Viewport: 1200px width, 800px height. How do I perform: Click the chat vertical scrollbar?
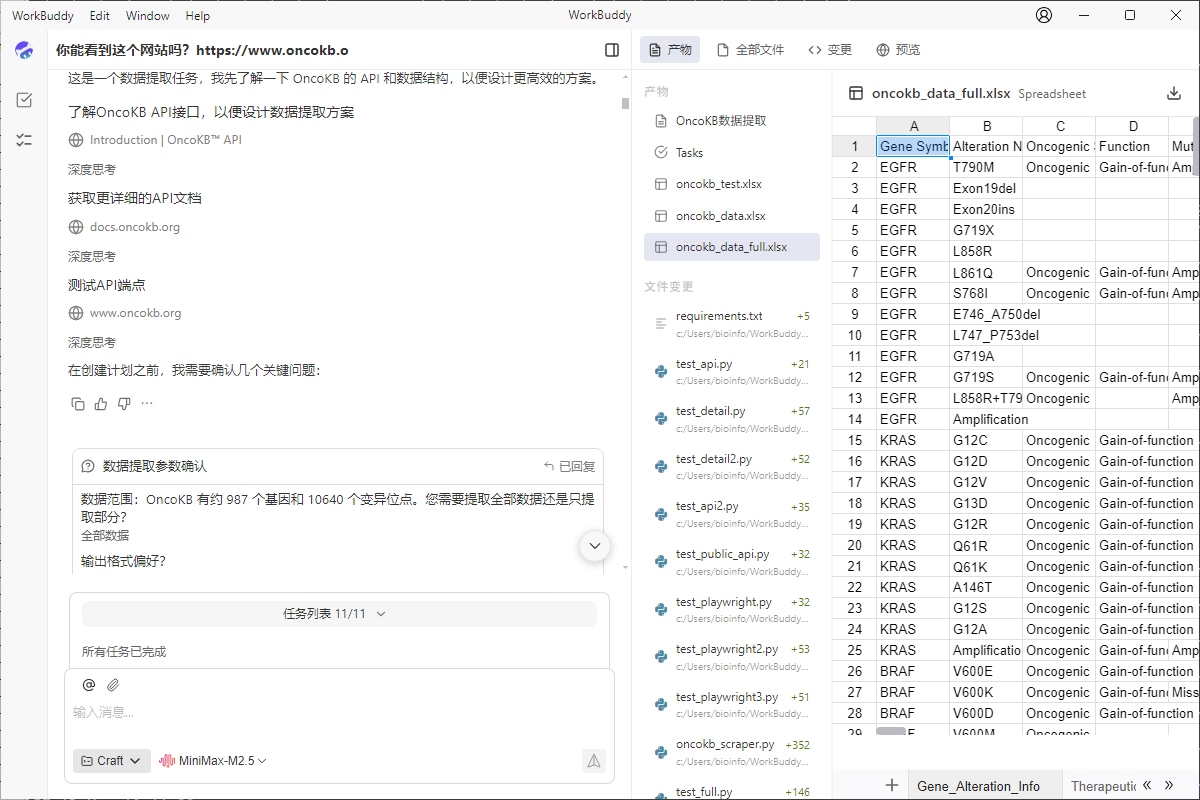pyautogui.click(x=625, y=103)
